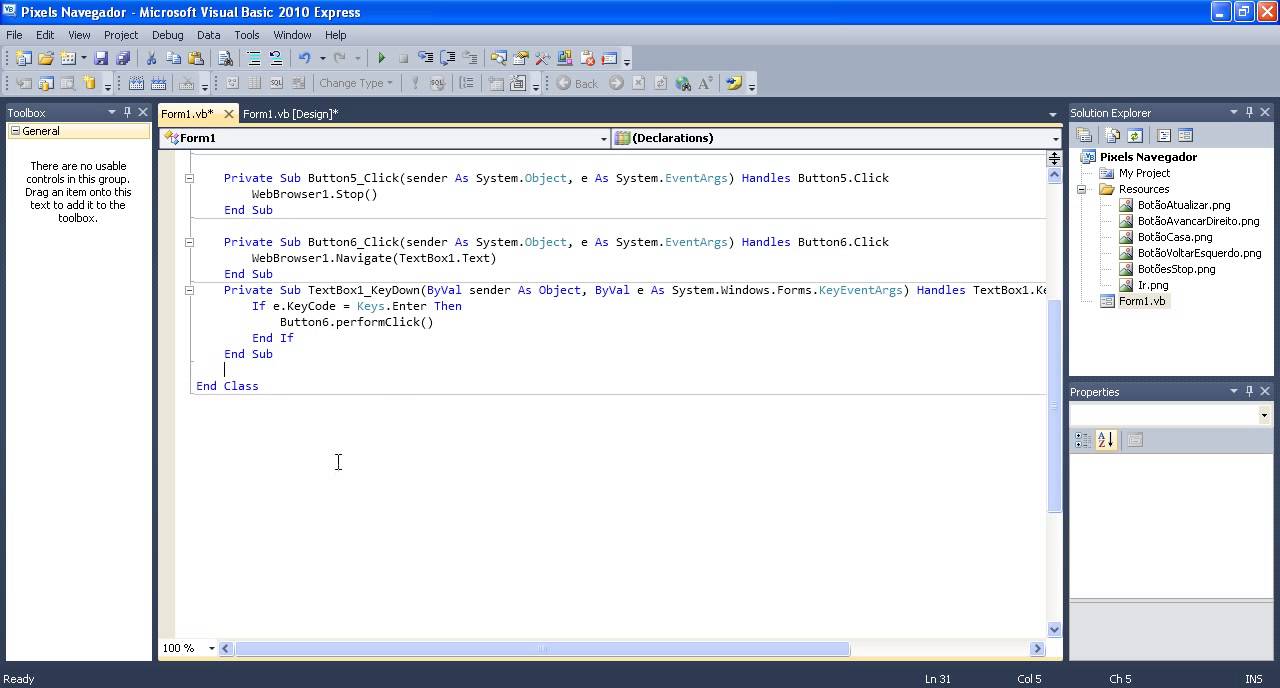
Task: Click the horizontal scrollbar thumb in editor
Action: tap(542, 648)
